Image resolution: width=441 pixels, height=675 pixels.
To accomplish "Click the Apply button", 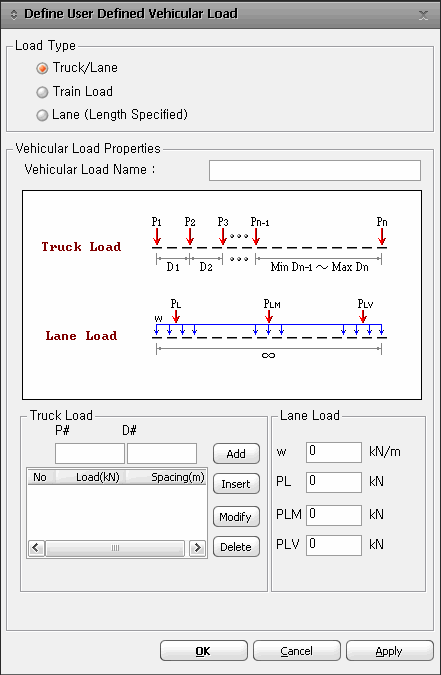I will tap(390, 650).
